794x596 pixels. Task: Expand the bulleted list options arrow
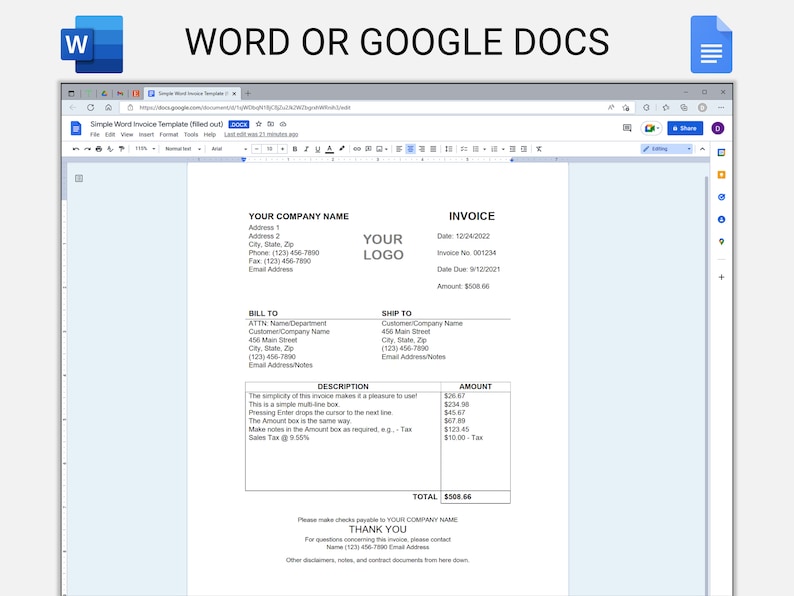point(485,149)
